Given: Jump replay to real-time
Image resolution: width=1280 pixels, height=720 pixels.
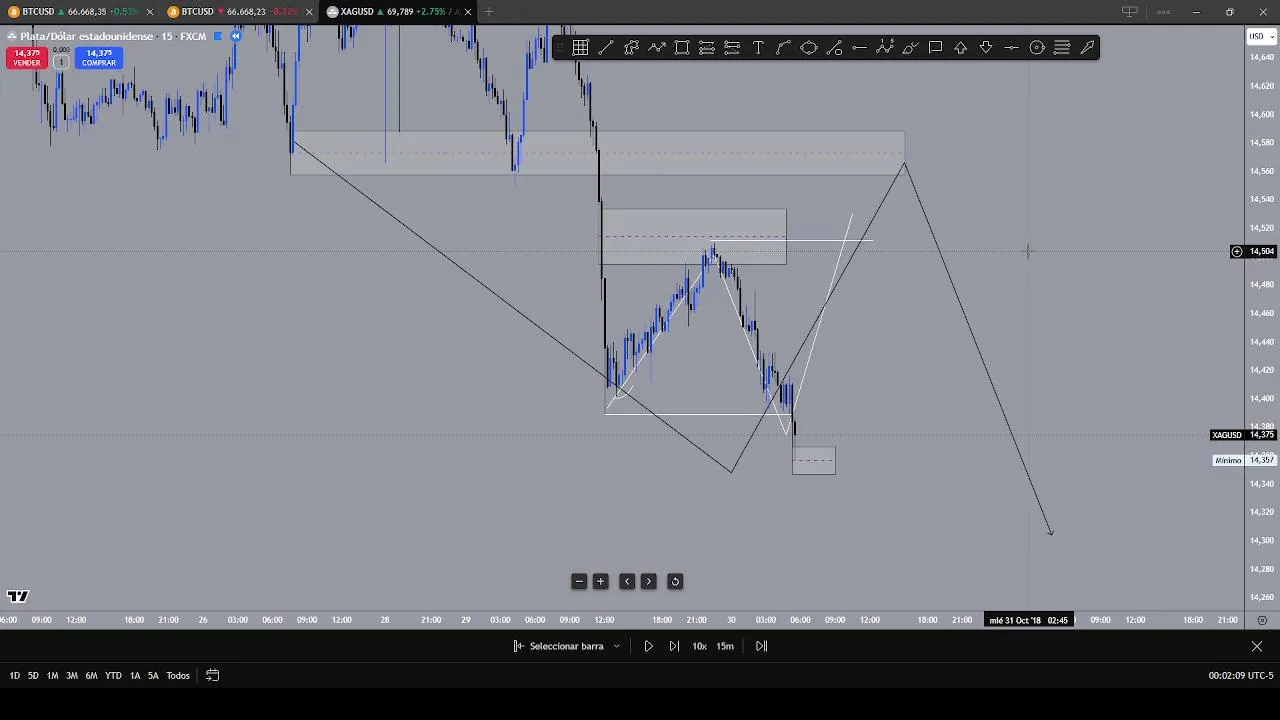Looking at the screenshot, I should coord(761,646).
